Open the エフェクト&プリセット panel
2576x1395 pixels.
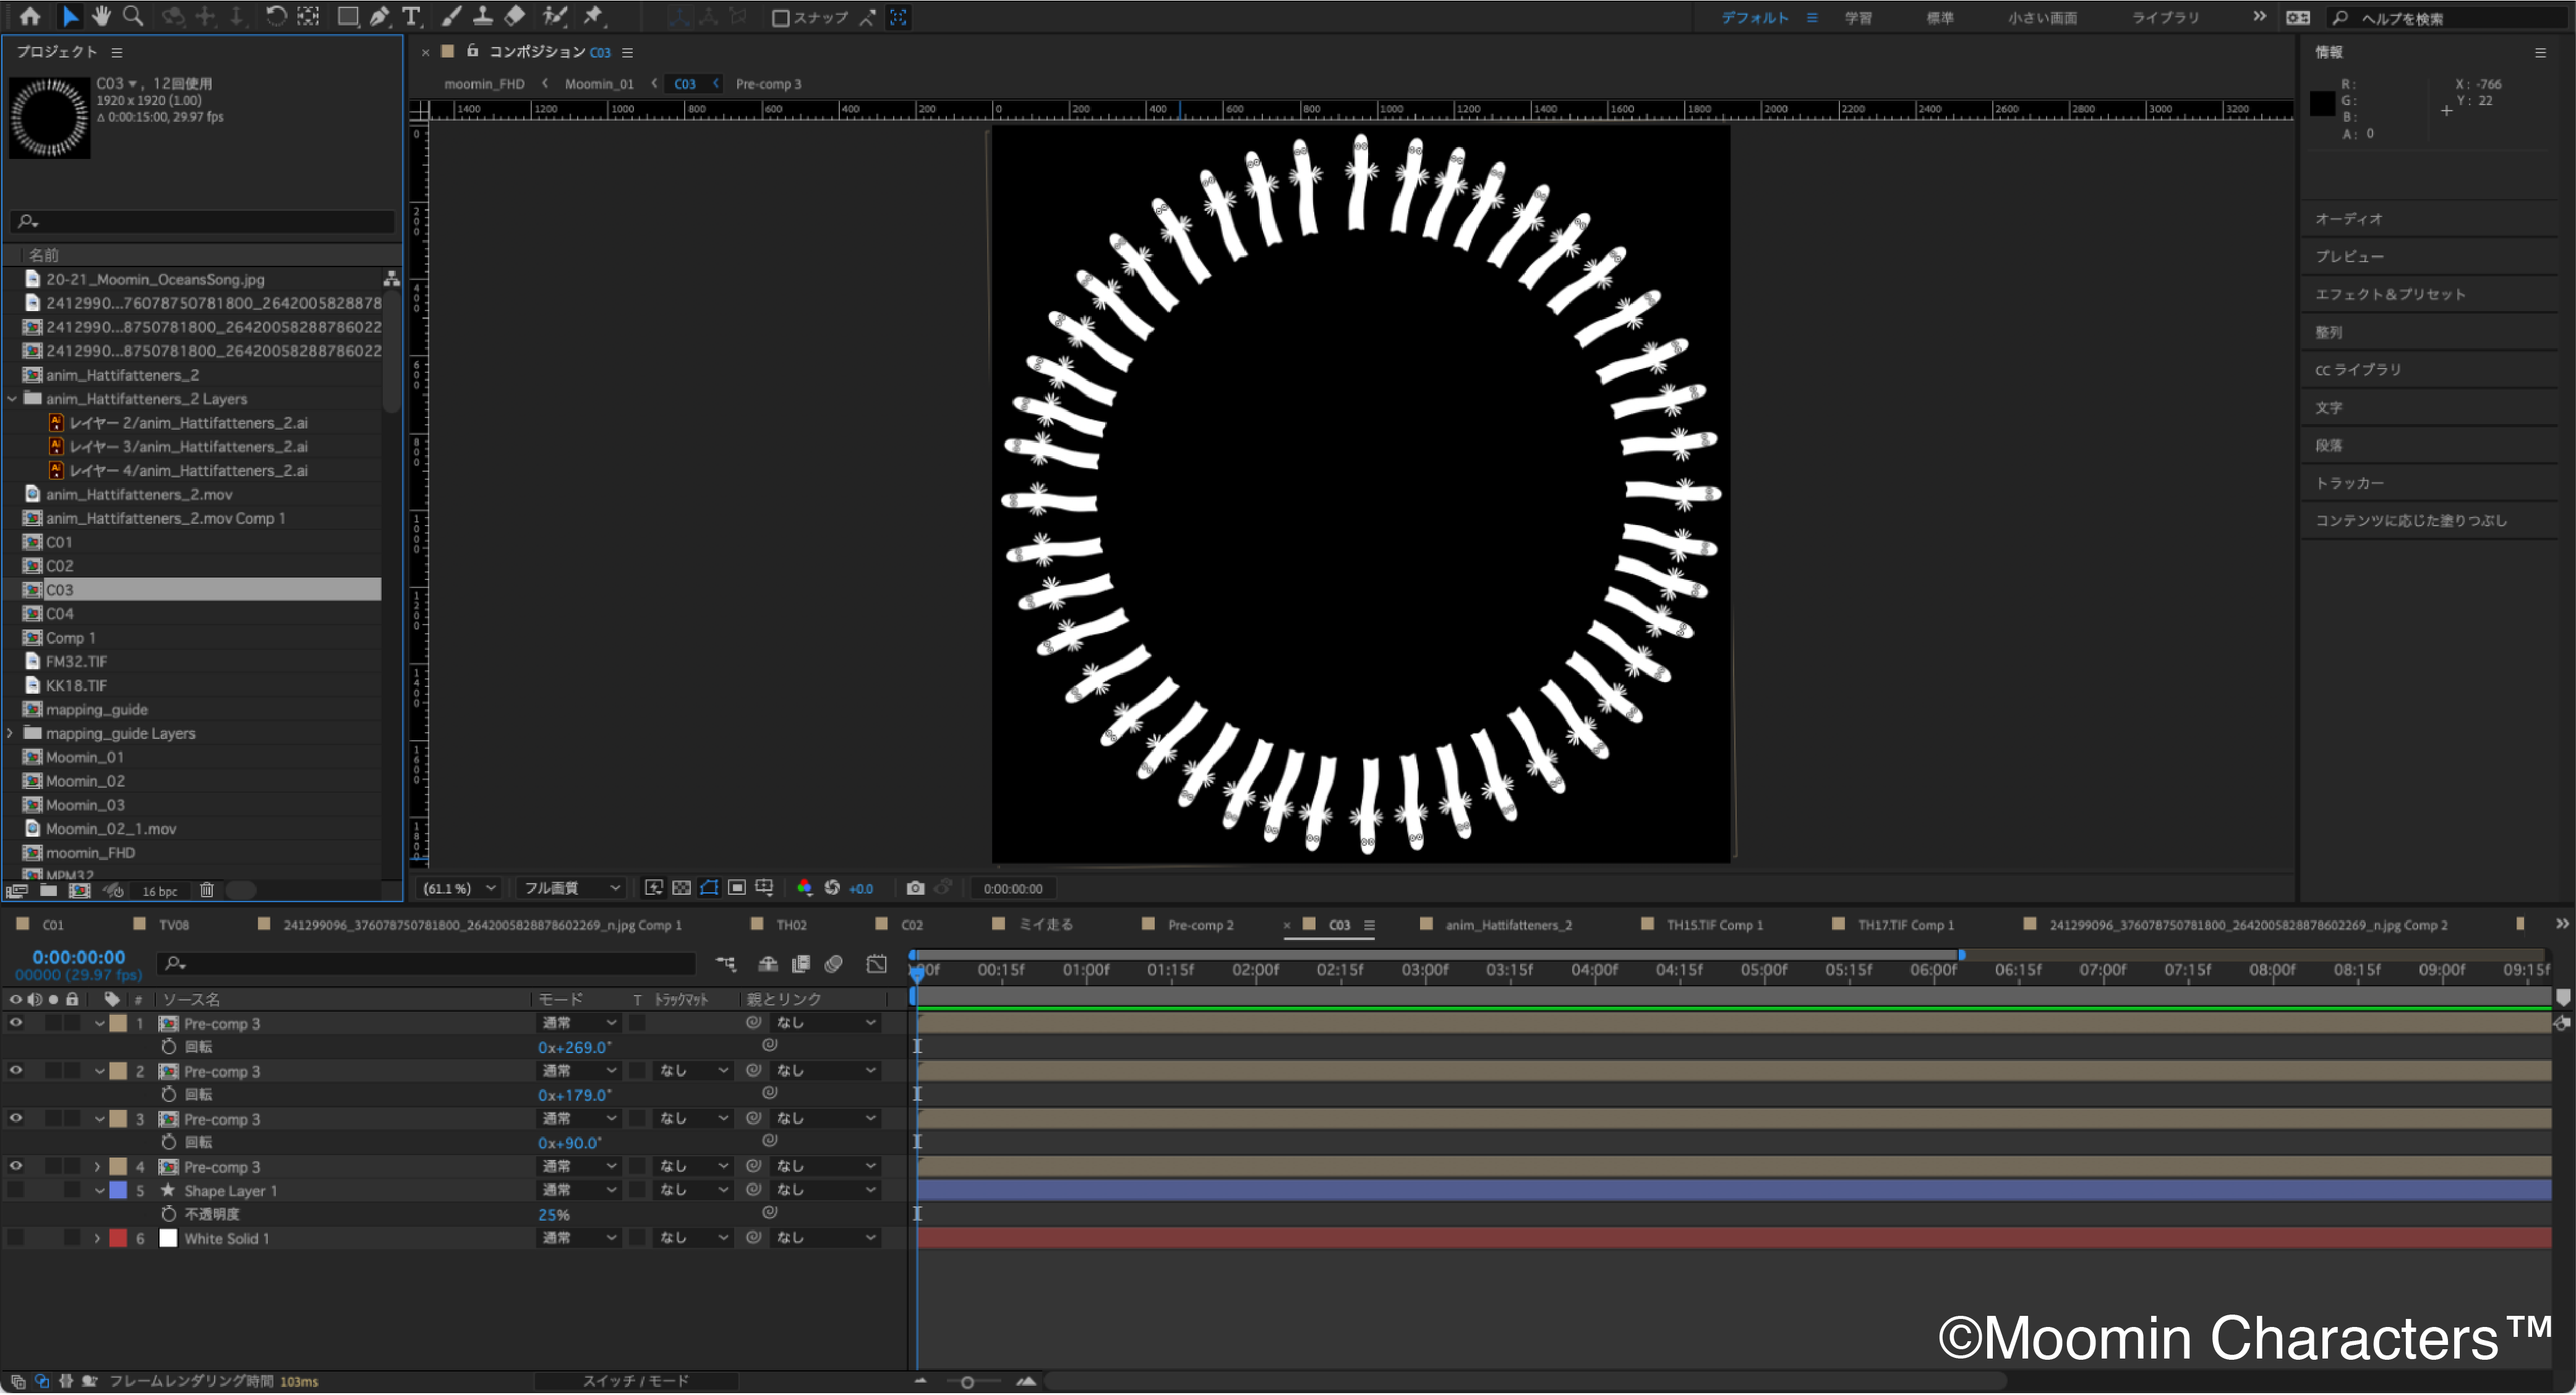coord(2390,294)
